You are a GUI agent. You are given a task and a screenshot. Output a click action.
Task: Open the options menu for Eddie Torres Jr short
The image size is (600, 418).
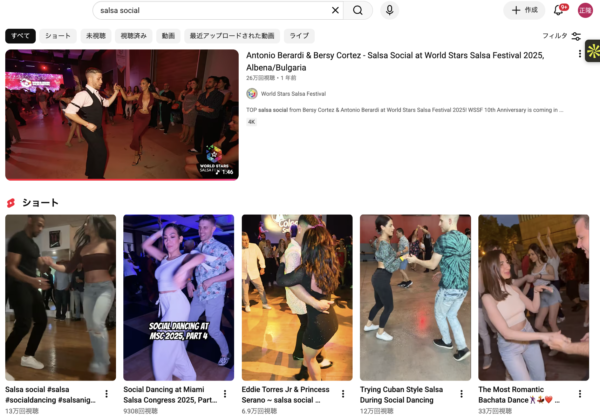coord(343,394)
